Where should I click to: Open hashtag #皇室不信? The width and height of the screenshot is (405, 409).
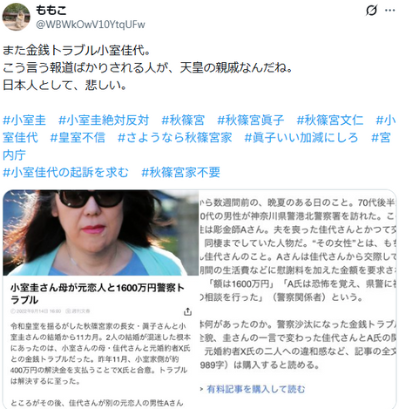pyautogui.click(x=78, y=137)
